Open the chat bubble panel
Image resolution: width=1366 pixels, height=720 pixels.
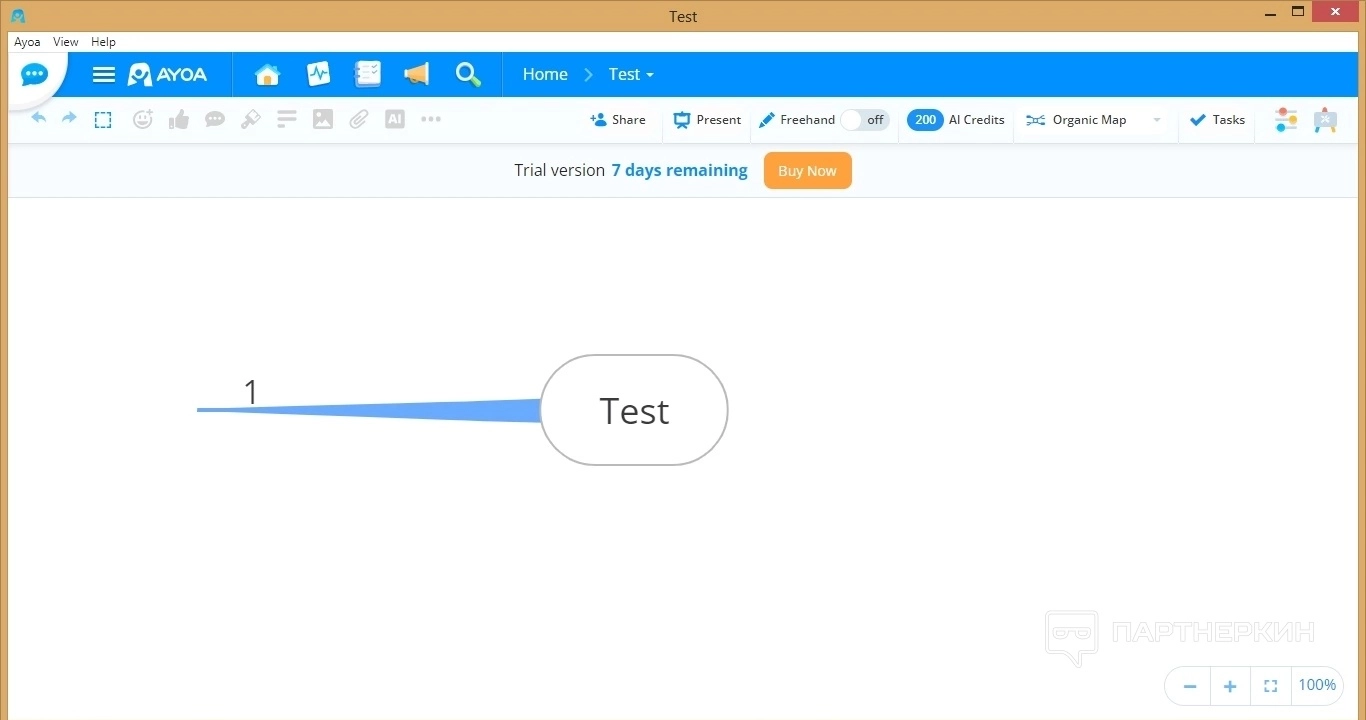35,75
